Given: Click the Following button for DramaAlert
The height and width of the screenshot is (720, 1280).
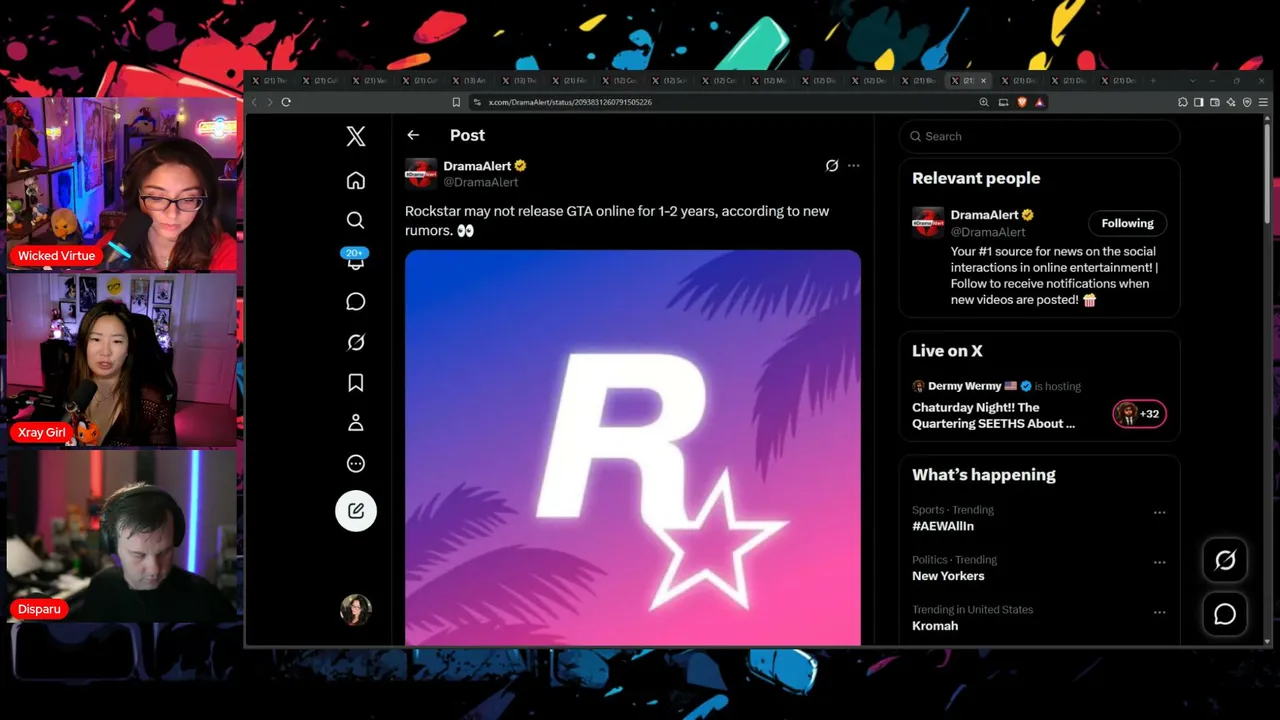Looking at the screenshot, I should point(1127,223).
